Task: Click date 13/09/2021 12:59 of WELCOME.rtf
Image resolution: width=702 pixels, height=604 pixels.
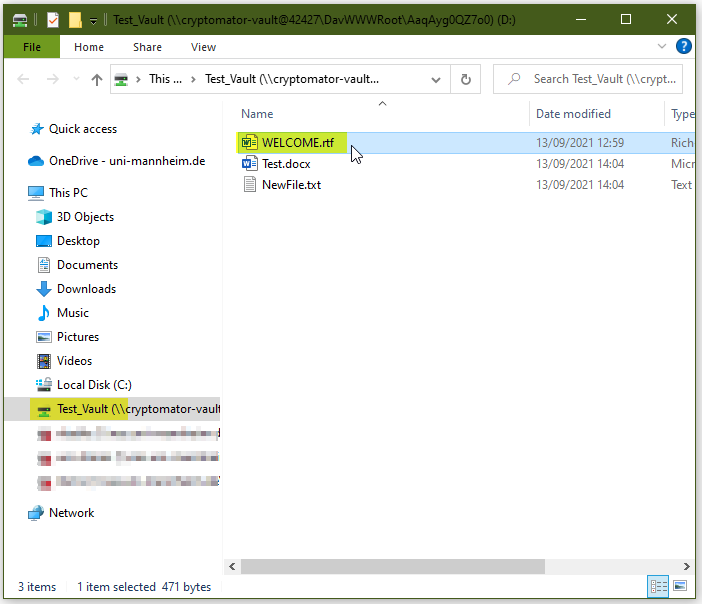Action: (x=580, y=143)
